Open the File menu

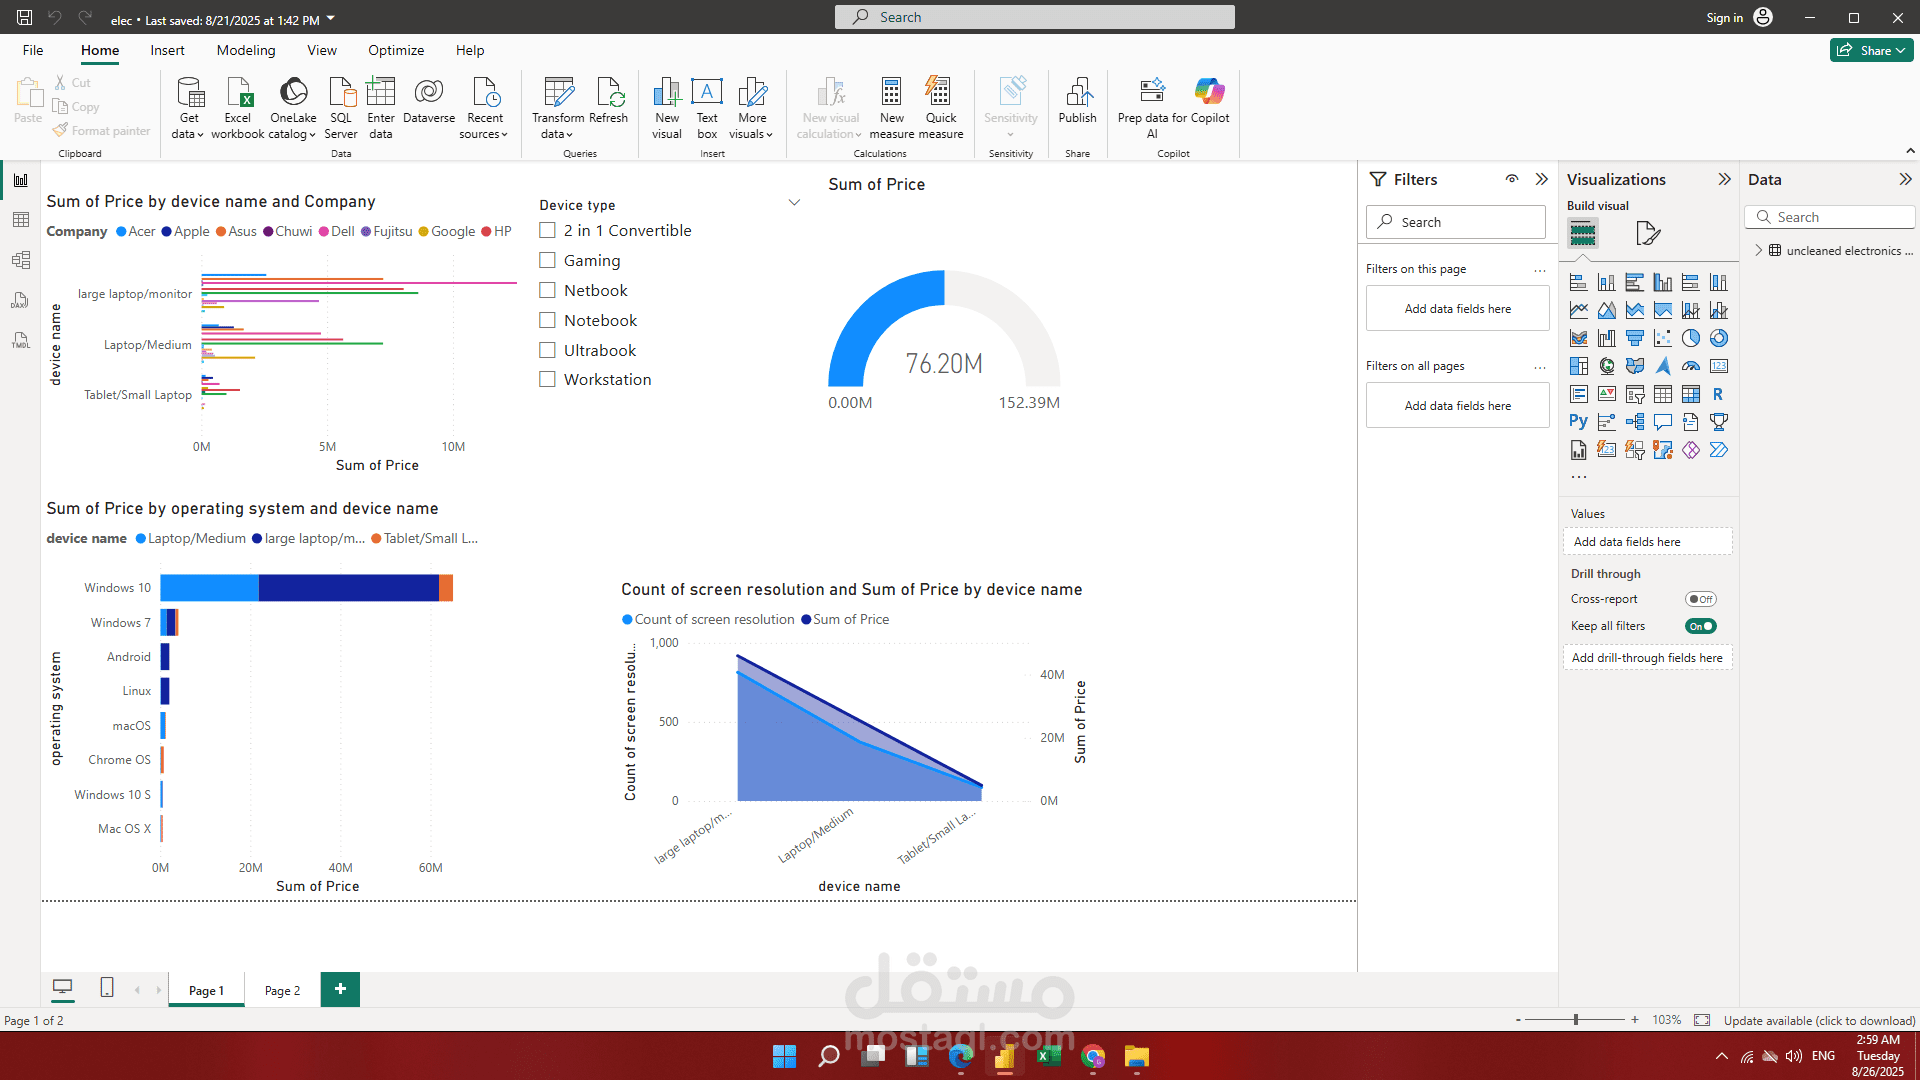tap(33, 50)
